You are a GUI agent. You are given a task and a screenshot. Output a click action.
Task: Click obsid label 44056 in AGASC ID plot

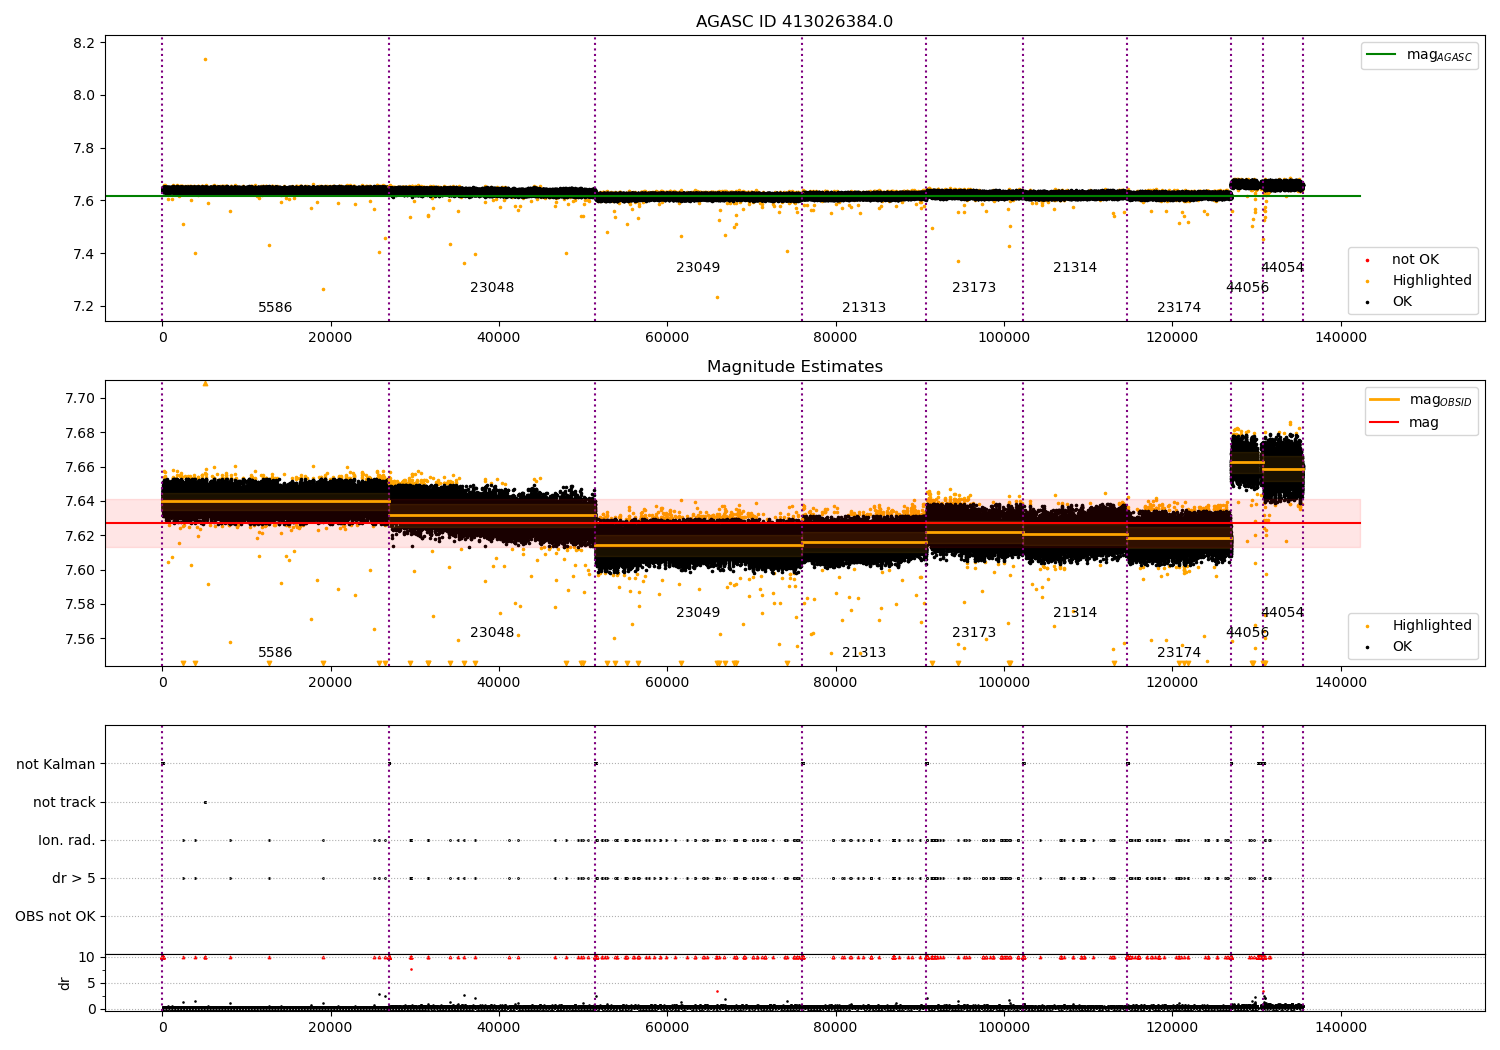tap(1247, 288)
